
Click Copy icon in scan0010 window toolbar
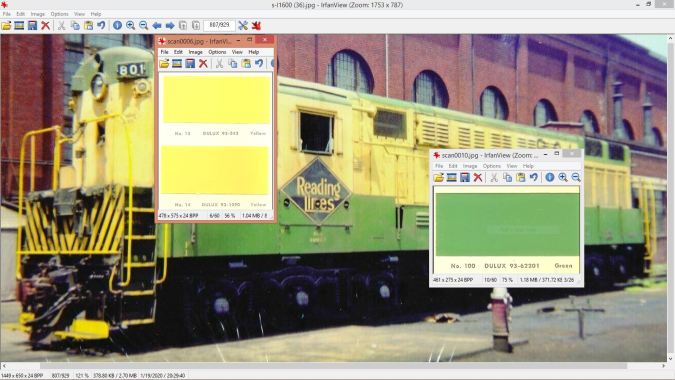coord(508,177)
